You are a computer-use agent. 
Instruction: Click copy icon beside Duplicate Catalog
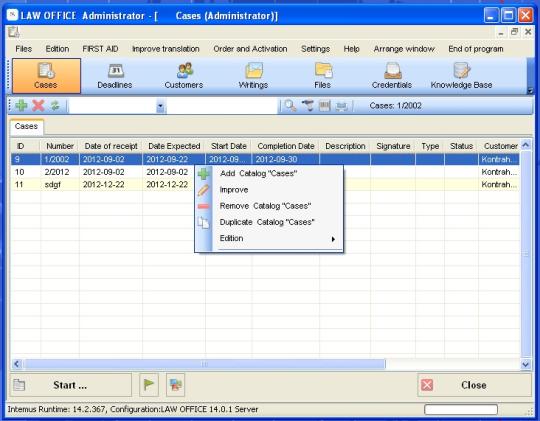(203, 222)
